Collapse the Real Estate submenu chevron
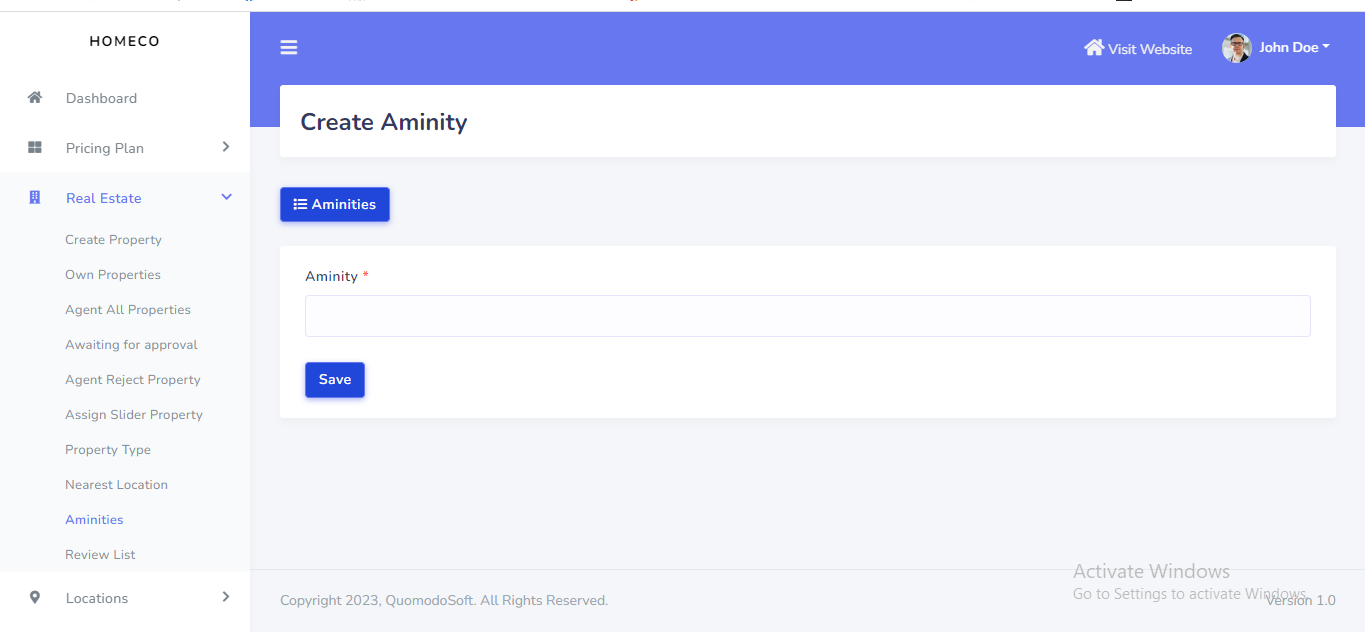This screenshot has width=1365, height=632. coord(226,198)
